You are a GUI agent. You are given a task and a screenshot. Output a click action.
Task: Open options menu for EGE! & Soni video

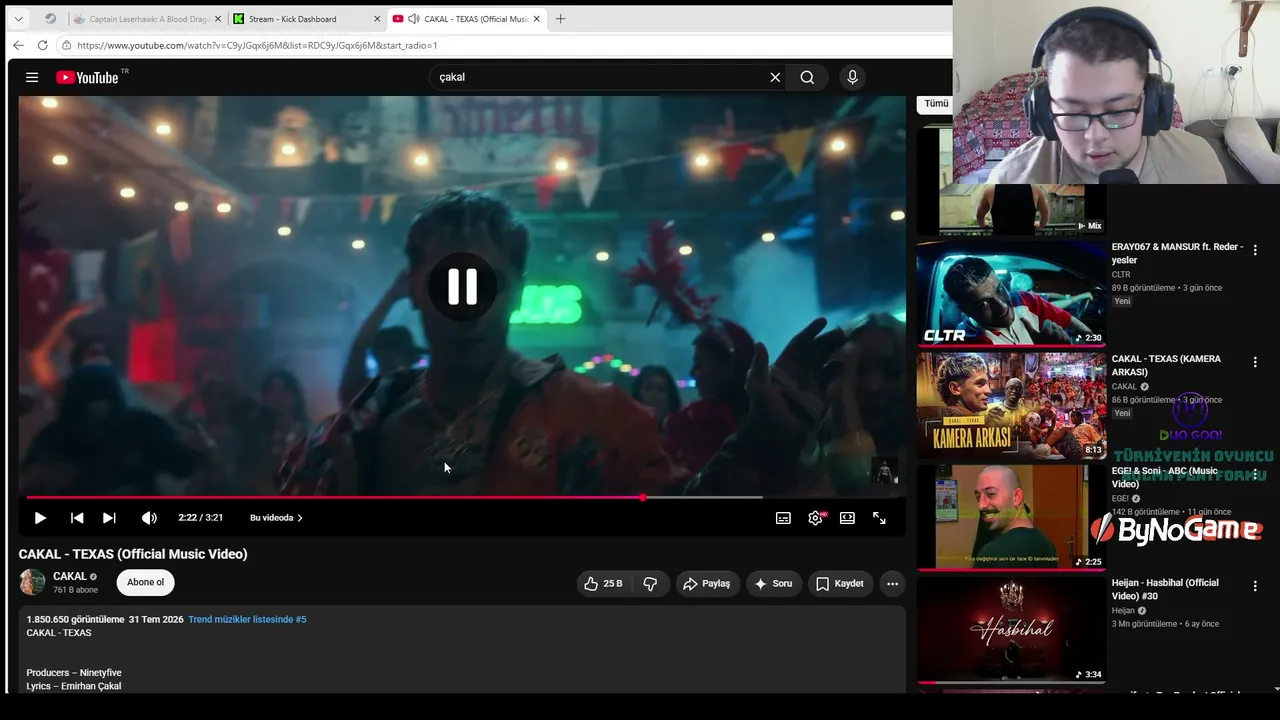pyautogui.click(x=1255, y=474)
